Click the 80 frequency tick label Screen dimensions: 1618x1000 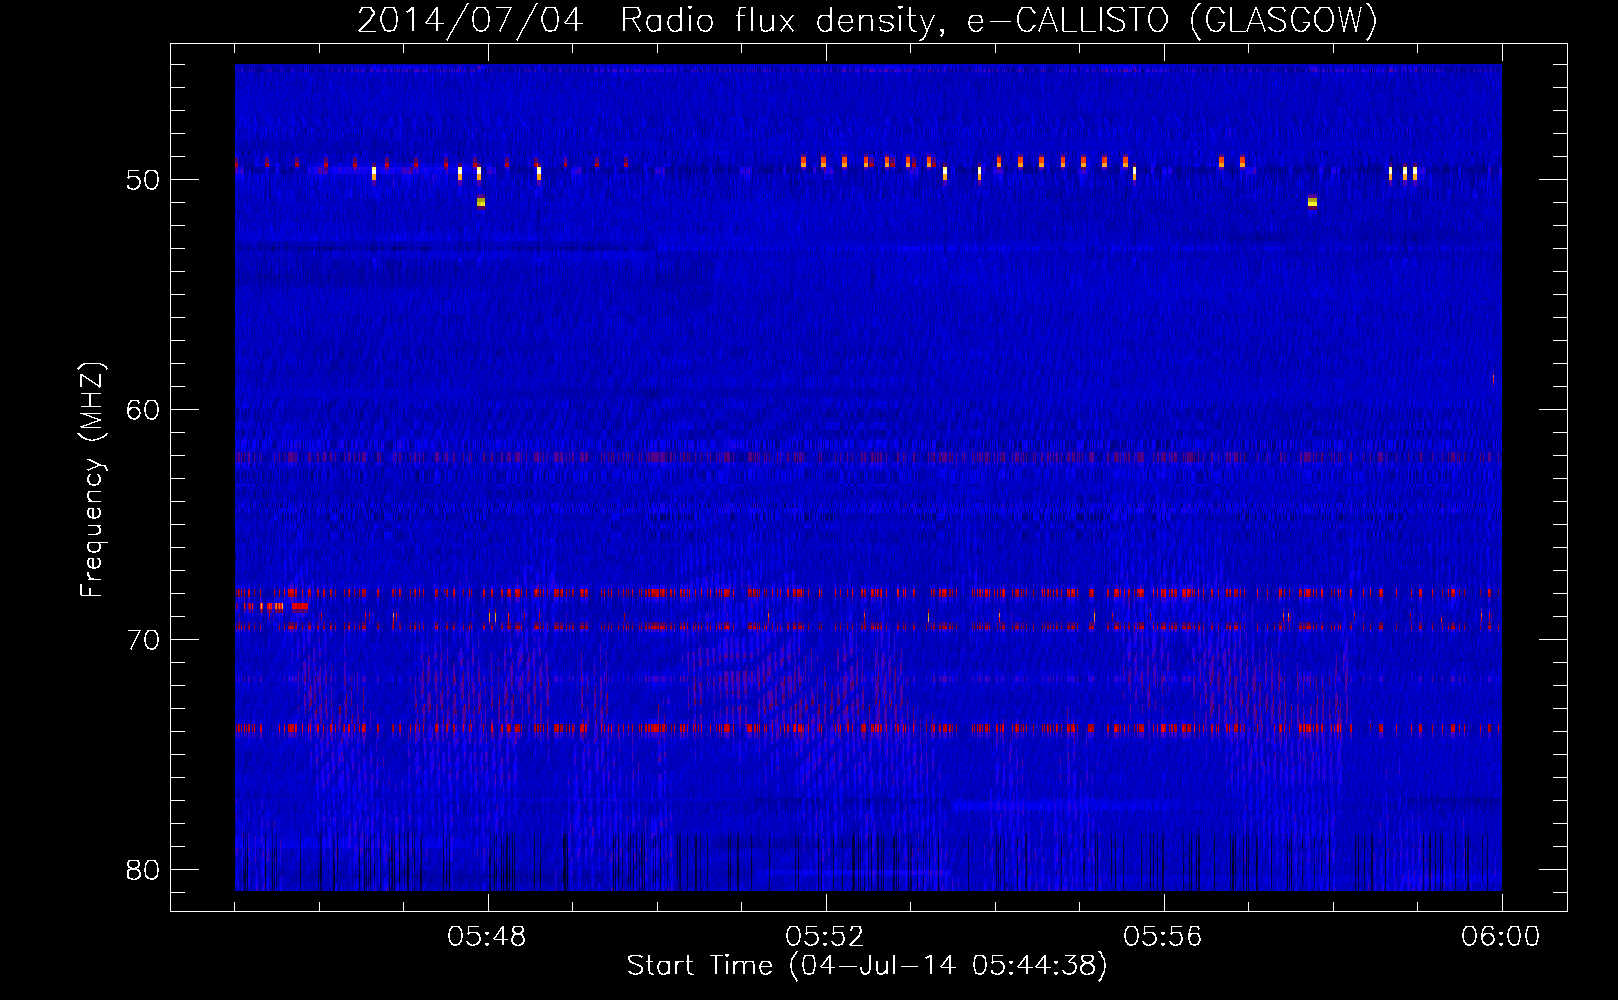[143, 870]
